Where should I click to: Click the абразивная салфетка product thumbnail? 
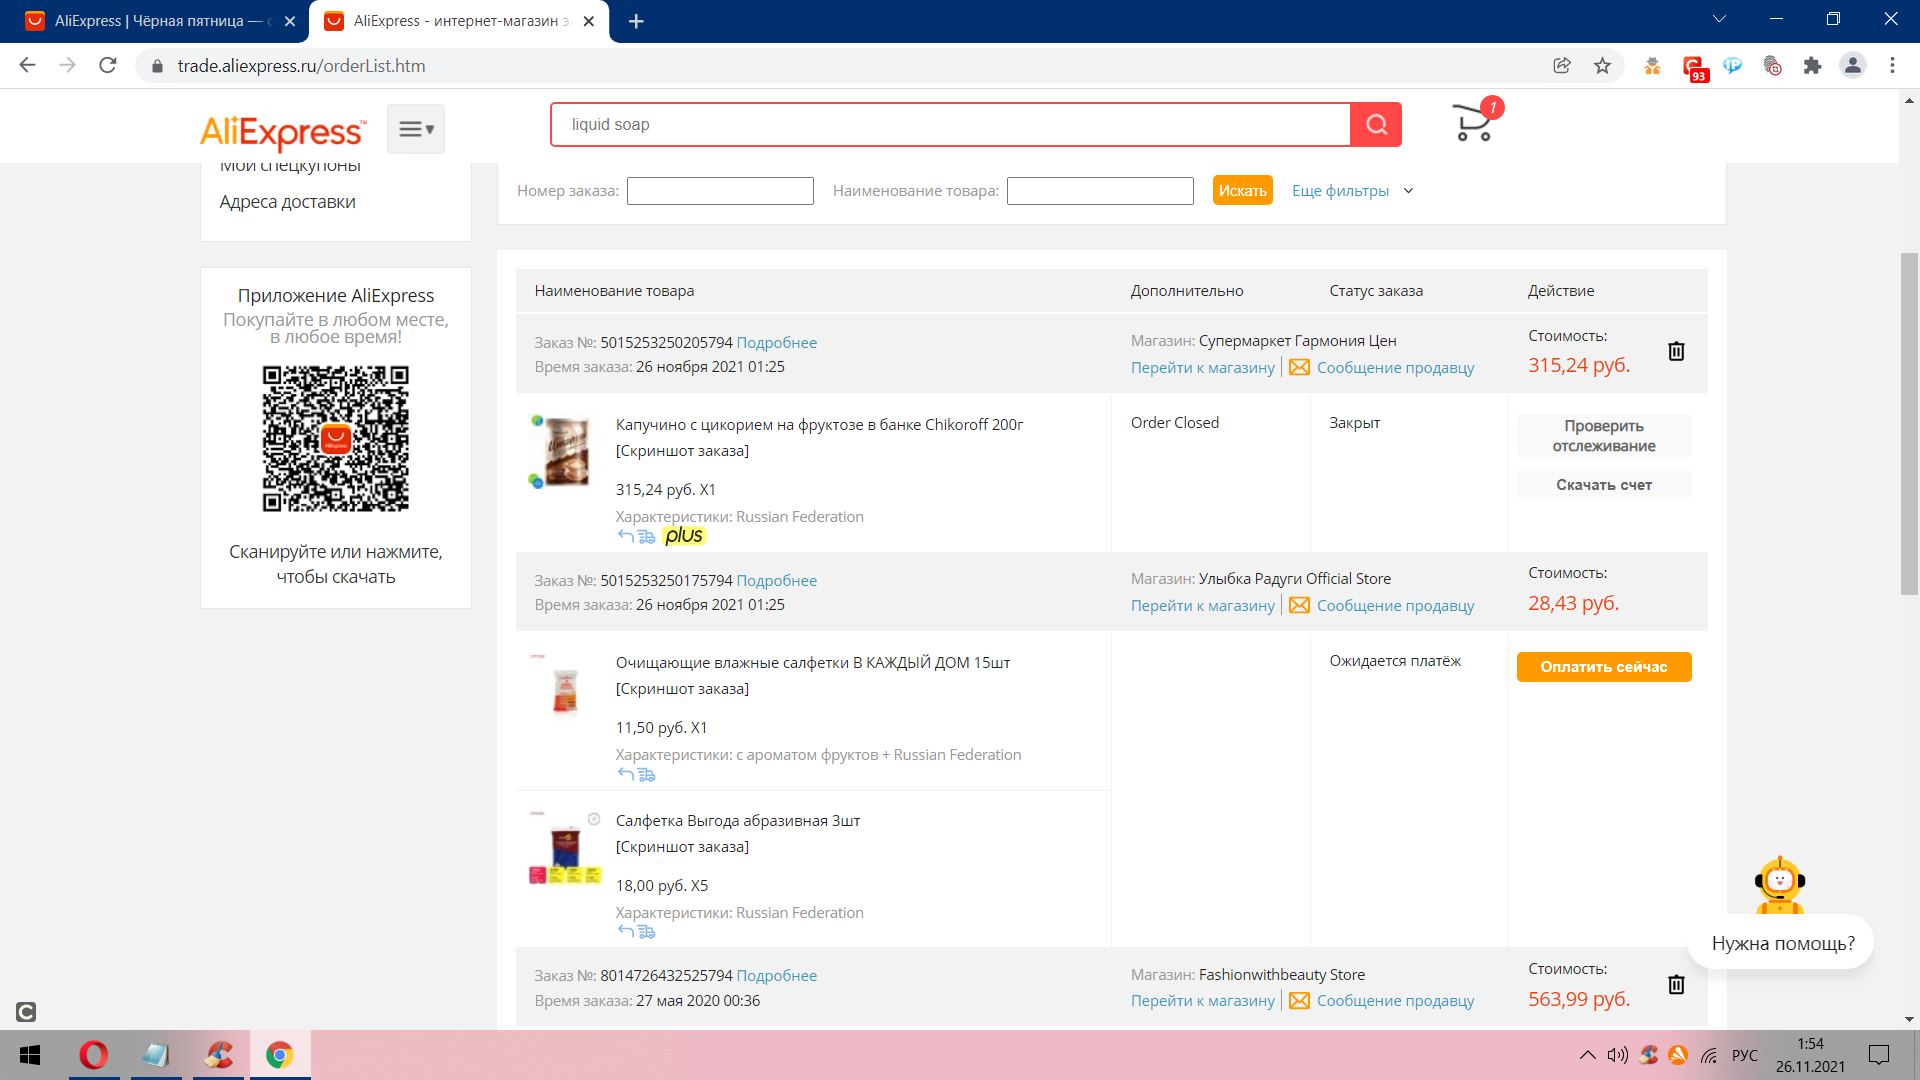click(x=565, y=847)
